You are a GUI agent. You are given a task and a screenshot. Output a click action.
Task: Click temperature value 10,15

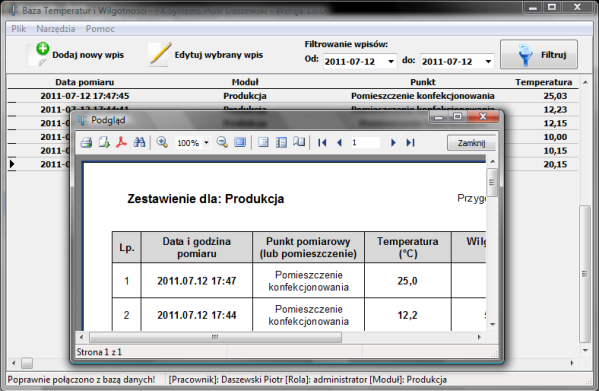[x=555, y=151]
